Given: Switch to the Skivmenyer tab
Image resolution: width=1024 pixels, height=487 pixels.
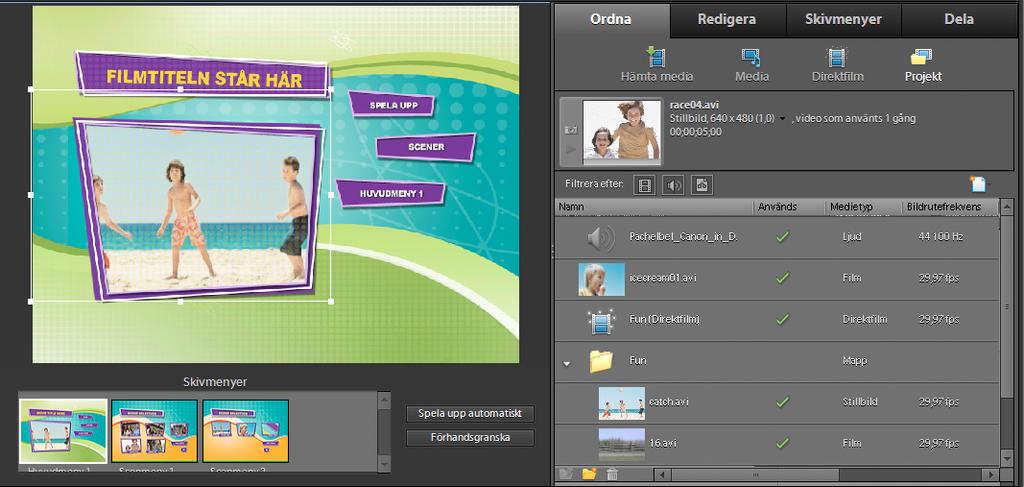Looking at the screenshot, I should (843, 19).
